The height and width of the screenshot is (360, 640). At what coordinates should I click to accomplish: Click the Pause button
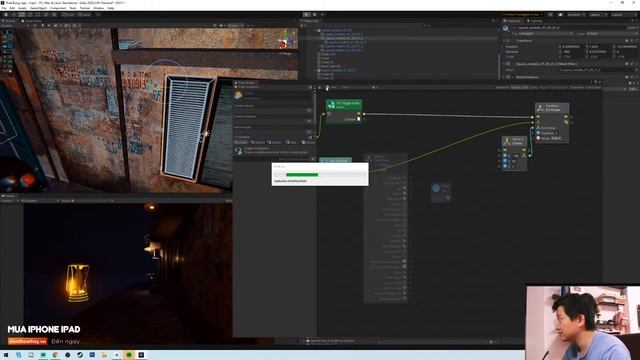(314, 15)
